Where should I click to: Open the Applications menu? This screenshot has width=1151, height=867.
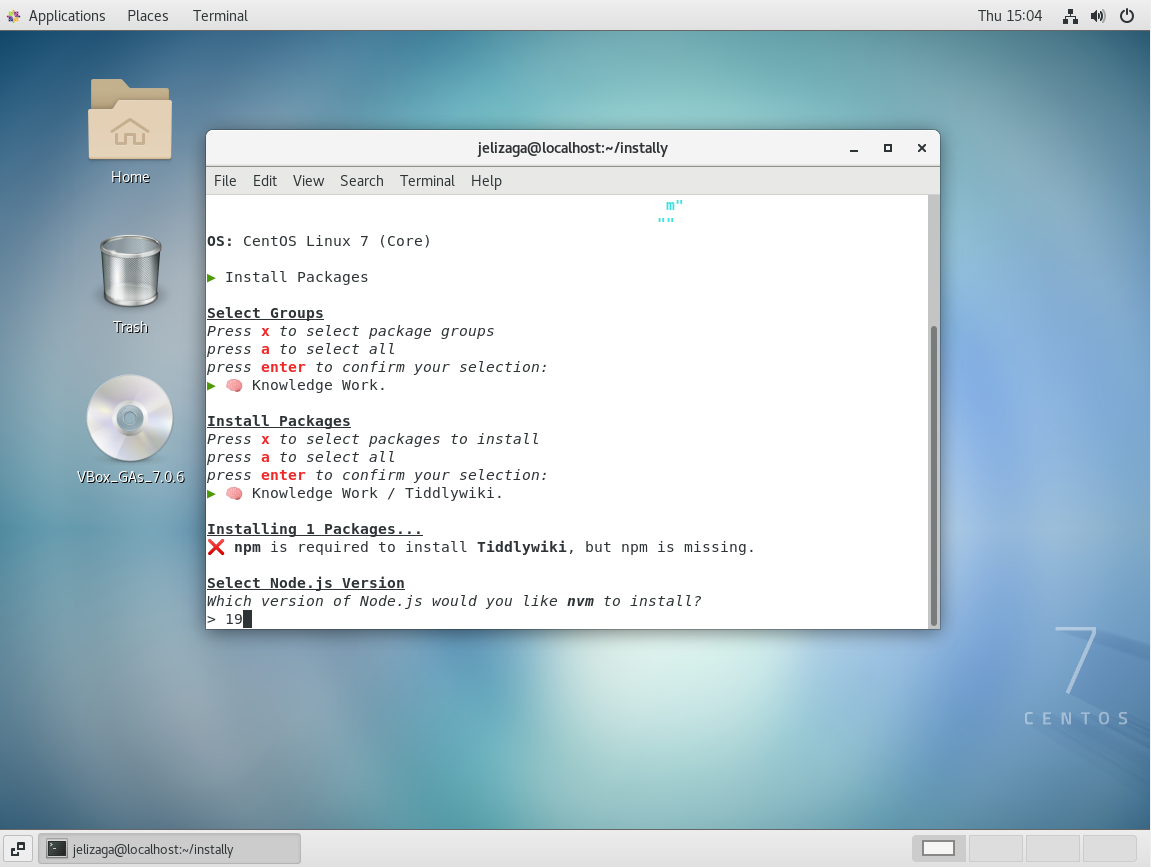click(x=67, y=16)
